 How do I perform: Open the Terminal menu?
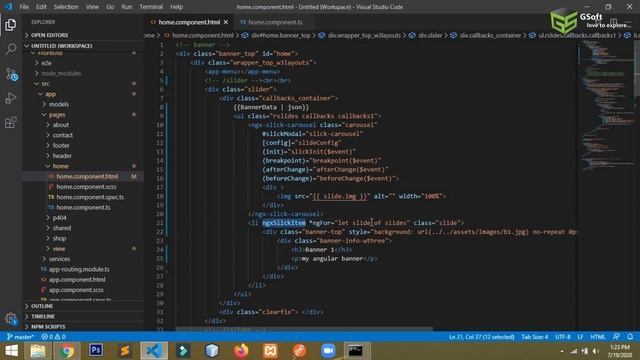151,7
